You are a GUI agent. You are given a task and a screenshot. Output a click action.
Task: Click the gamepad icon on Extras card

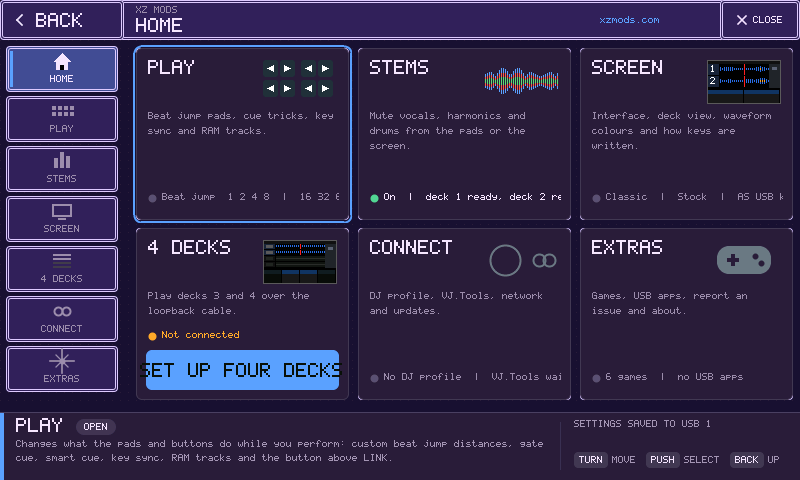pyautogui.click(x=744, y=260)
